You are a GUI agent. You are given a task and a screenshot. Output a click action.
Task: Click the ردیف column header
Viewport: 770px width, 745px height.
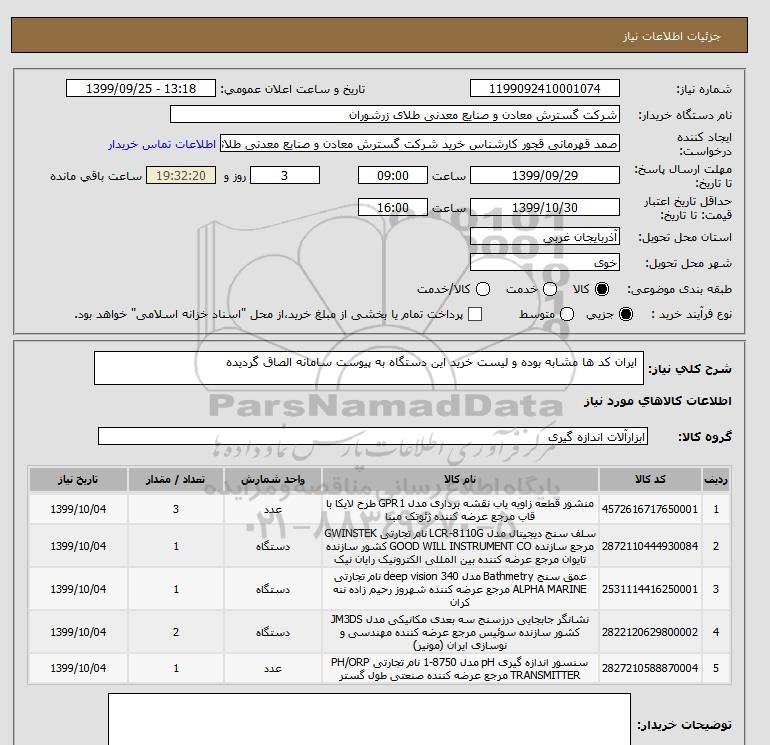[716, 479]
